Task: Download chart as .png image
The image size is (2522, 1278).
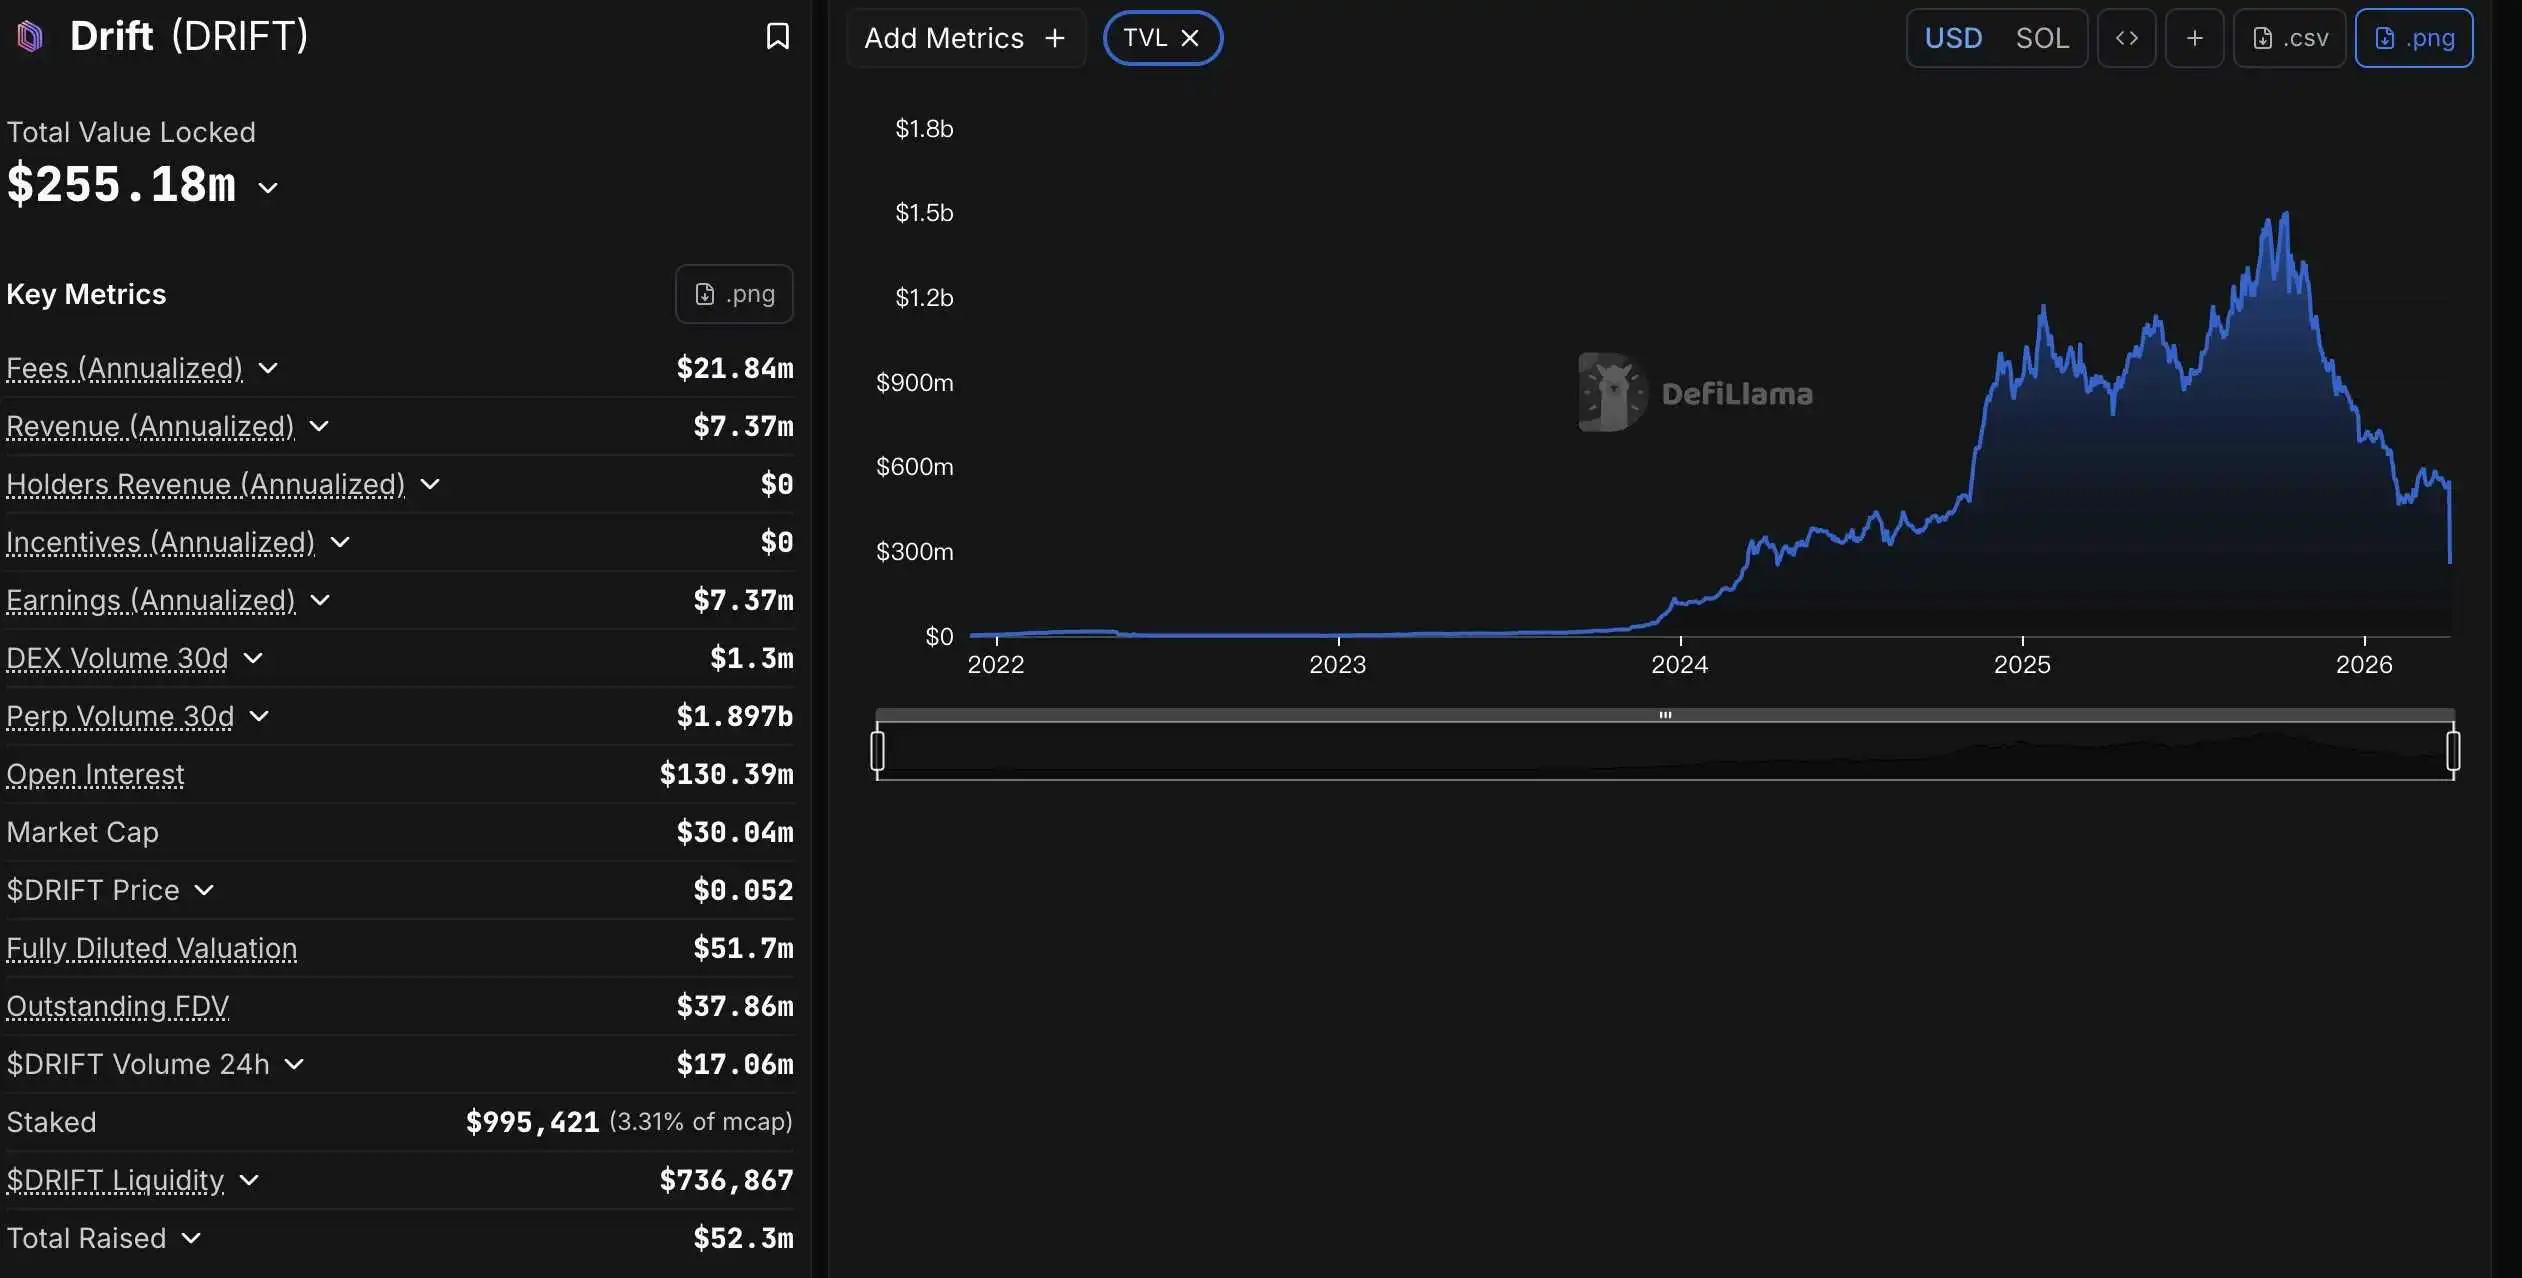Action: (2414, 38)
